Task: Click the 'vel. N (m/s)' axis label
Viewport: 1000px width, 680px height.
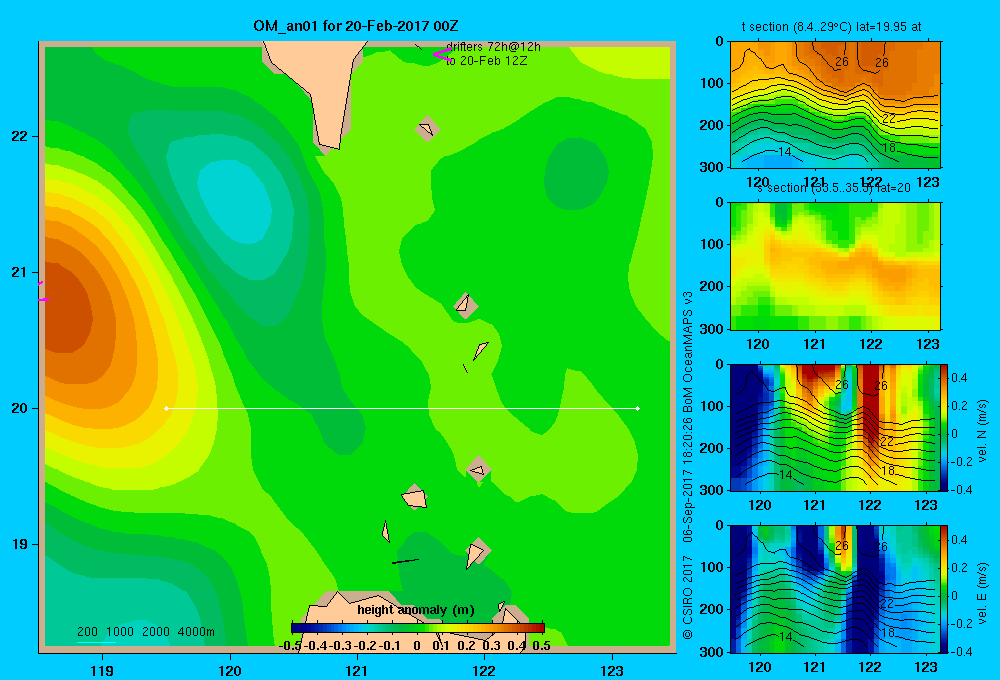Action: pos(982,431)
